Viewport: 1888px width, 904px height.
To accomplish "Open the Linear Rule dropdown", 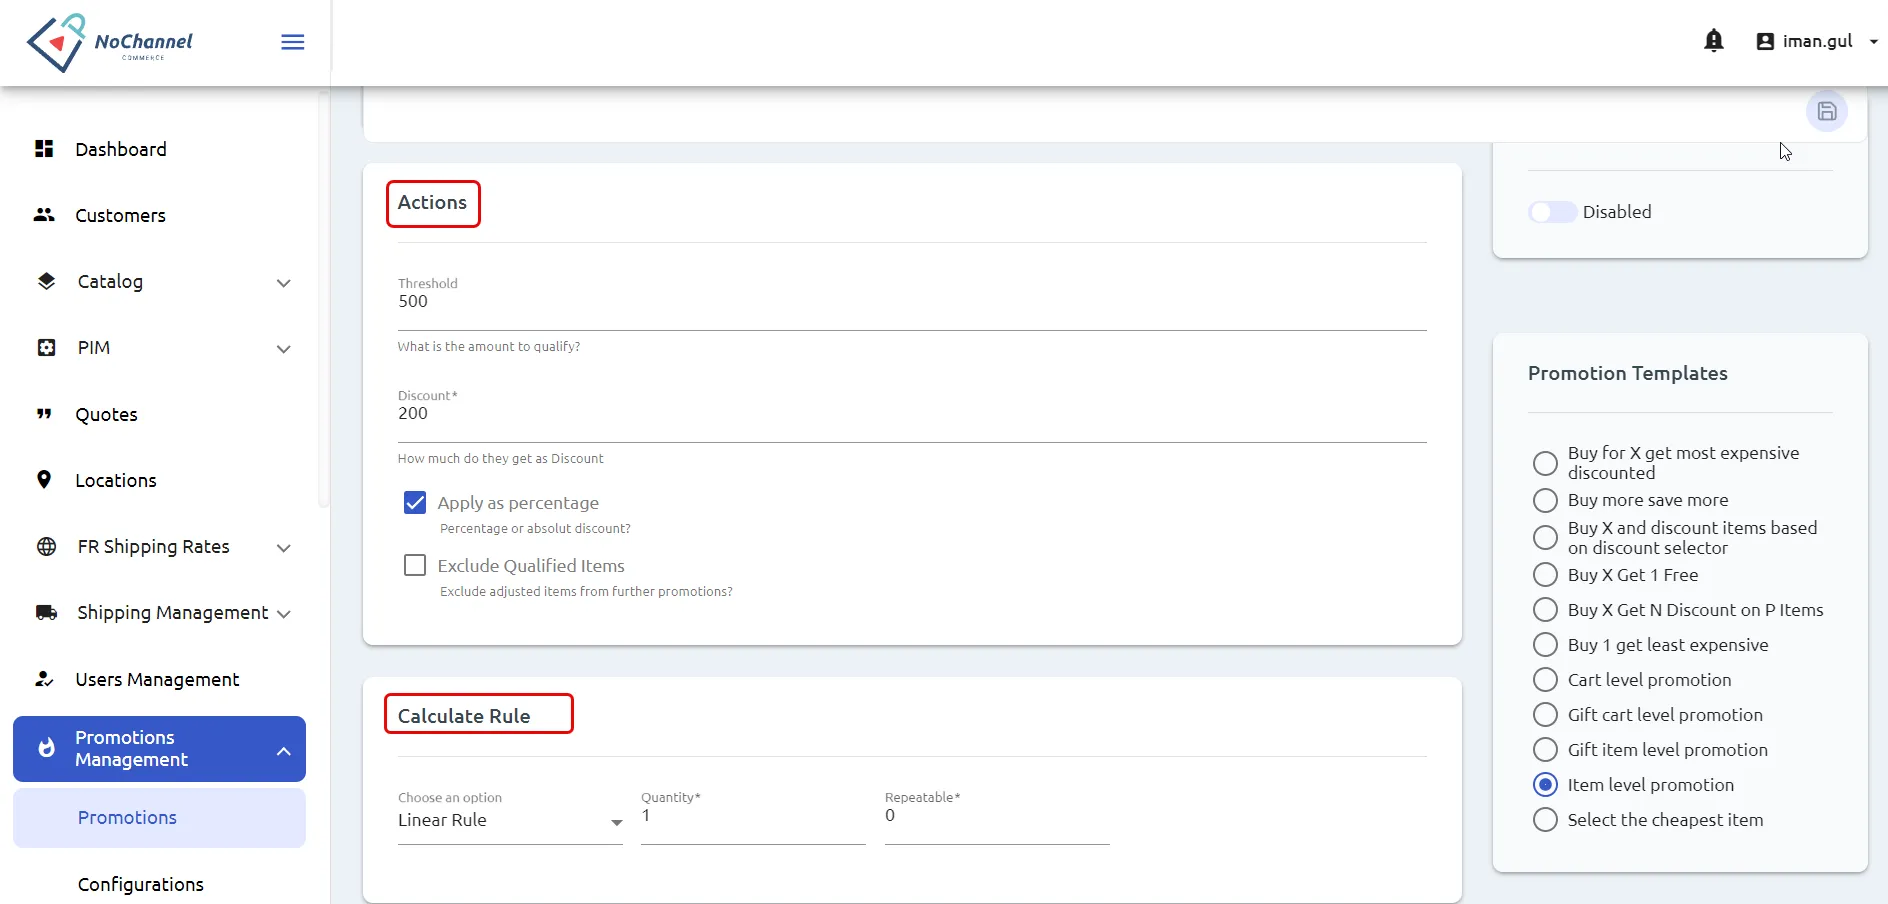I will 510,821.
